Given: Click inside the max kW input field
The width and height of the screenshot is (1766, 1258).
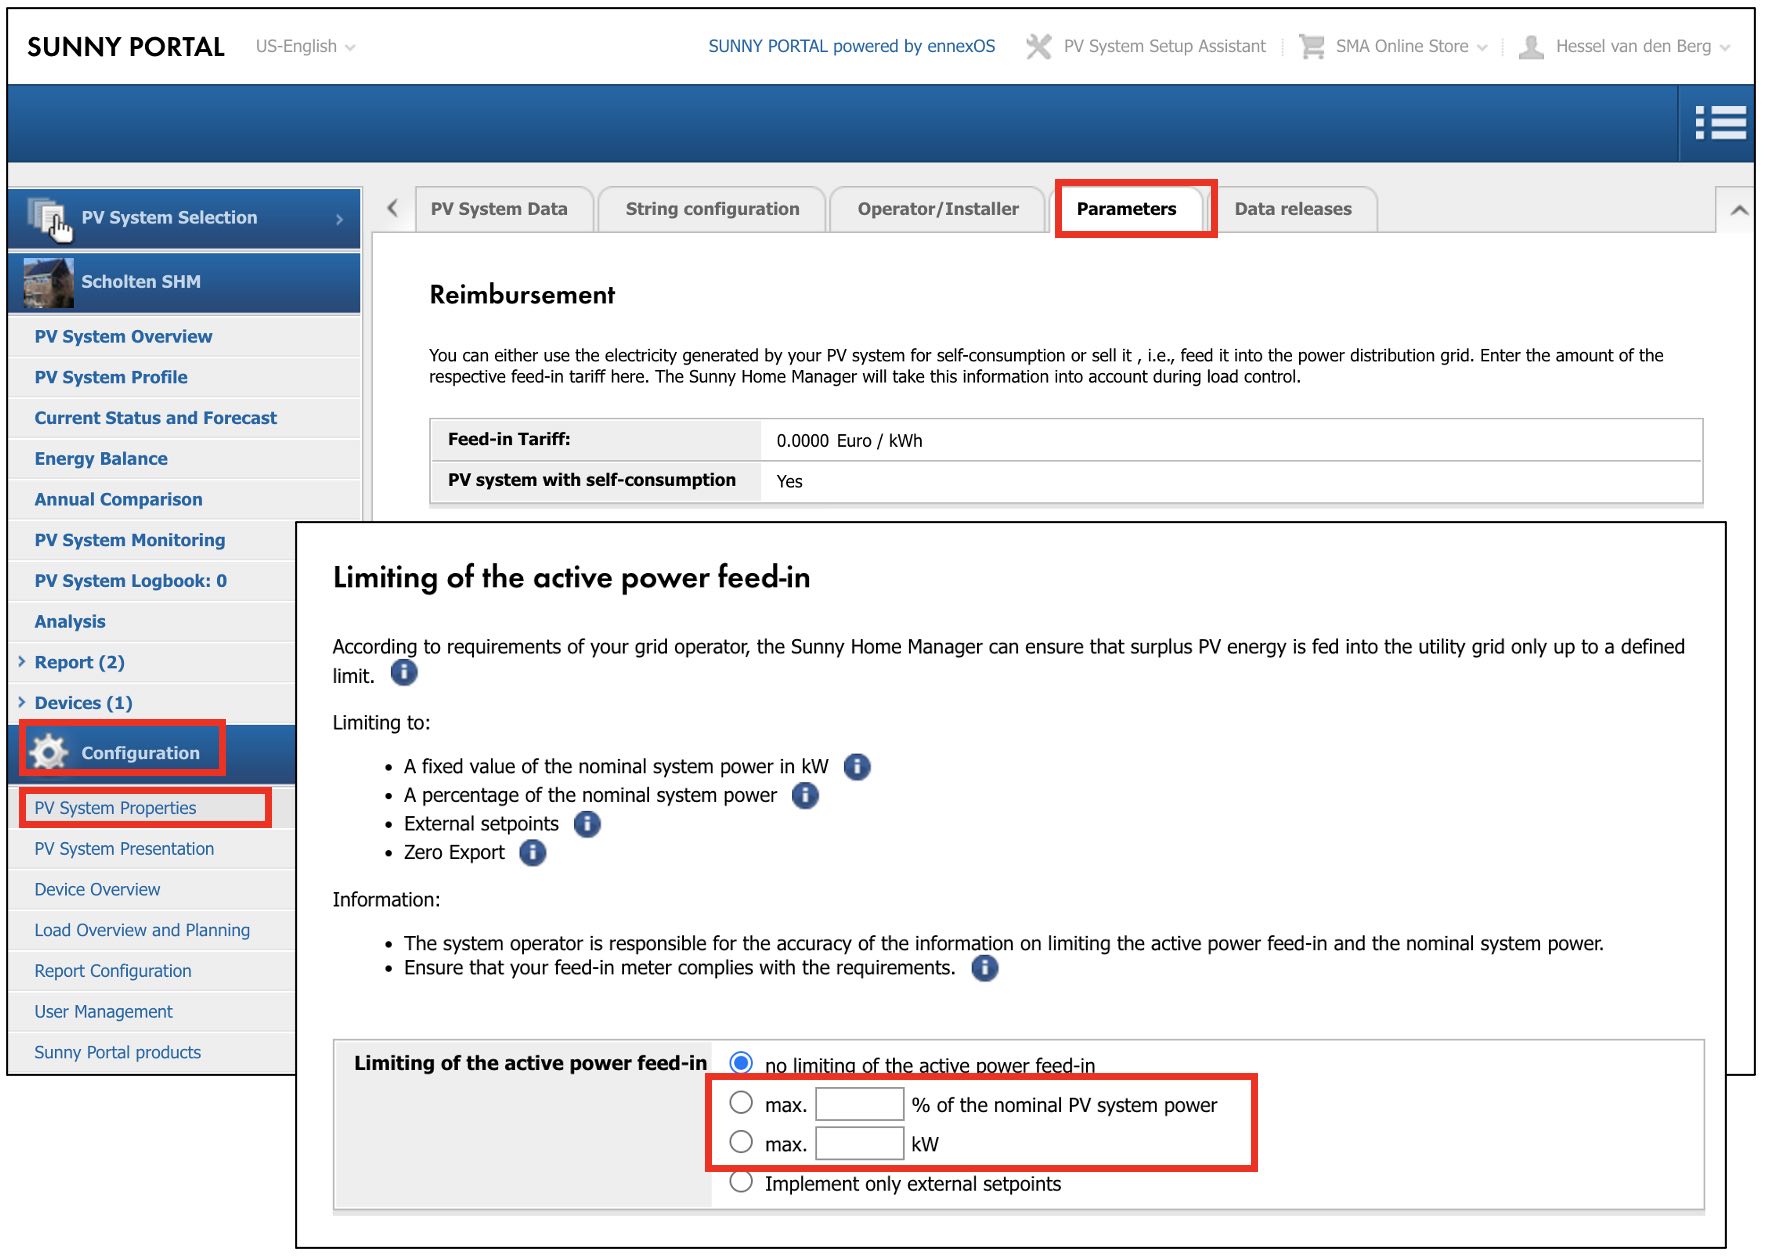Looking at the screenshot, I should click(858, 1141).
